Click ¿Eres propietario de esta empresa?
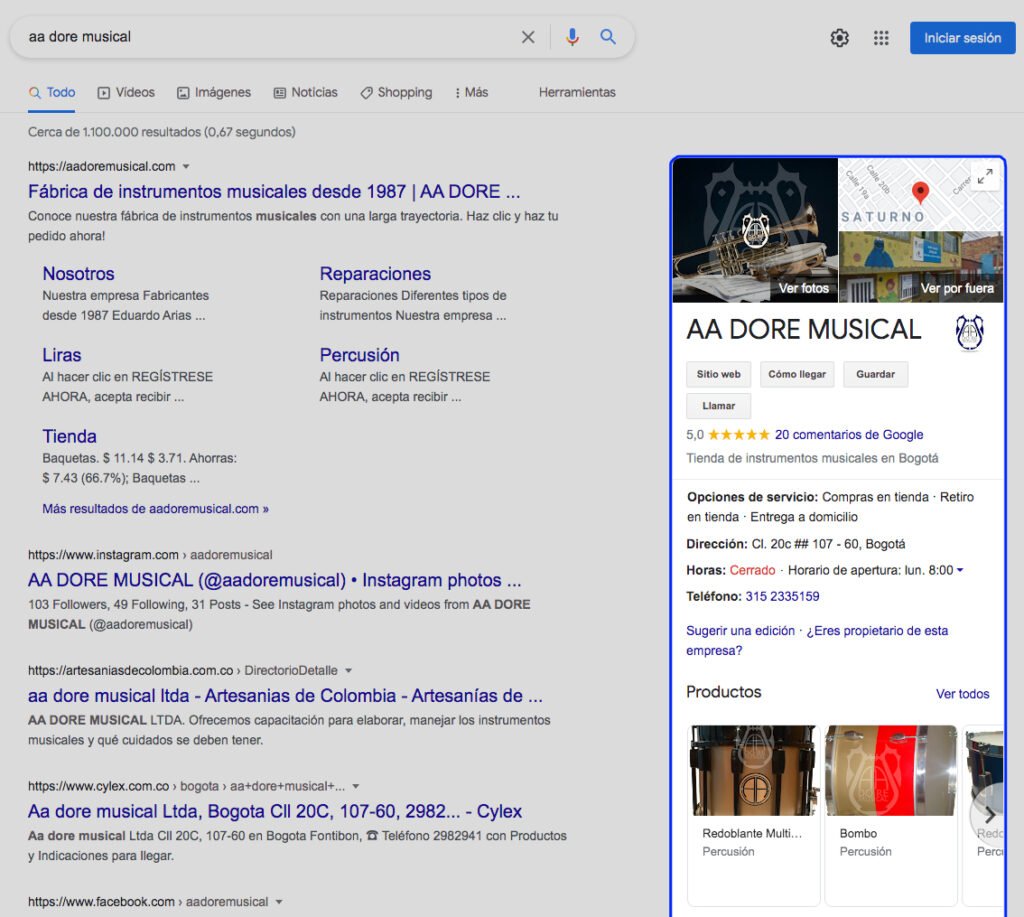This screenshot has width=1024, height=917. pyautogui.click(x=817, y=640)
